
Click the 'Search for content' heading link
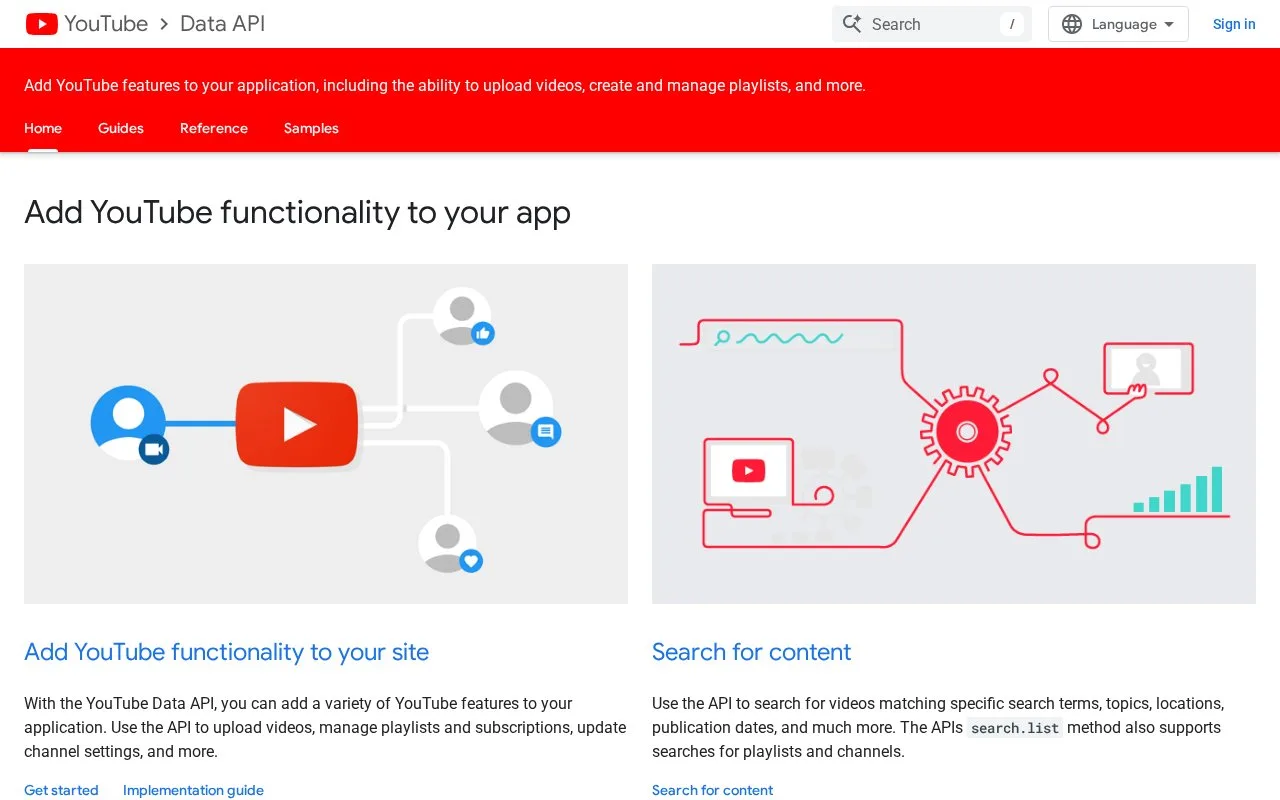[751, 652]
